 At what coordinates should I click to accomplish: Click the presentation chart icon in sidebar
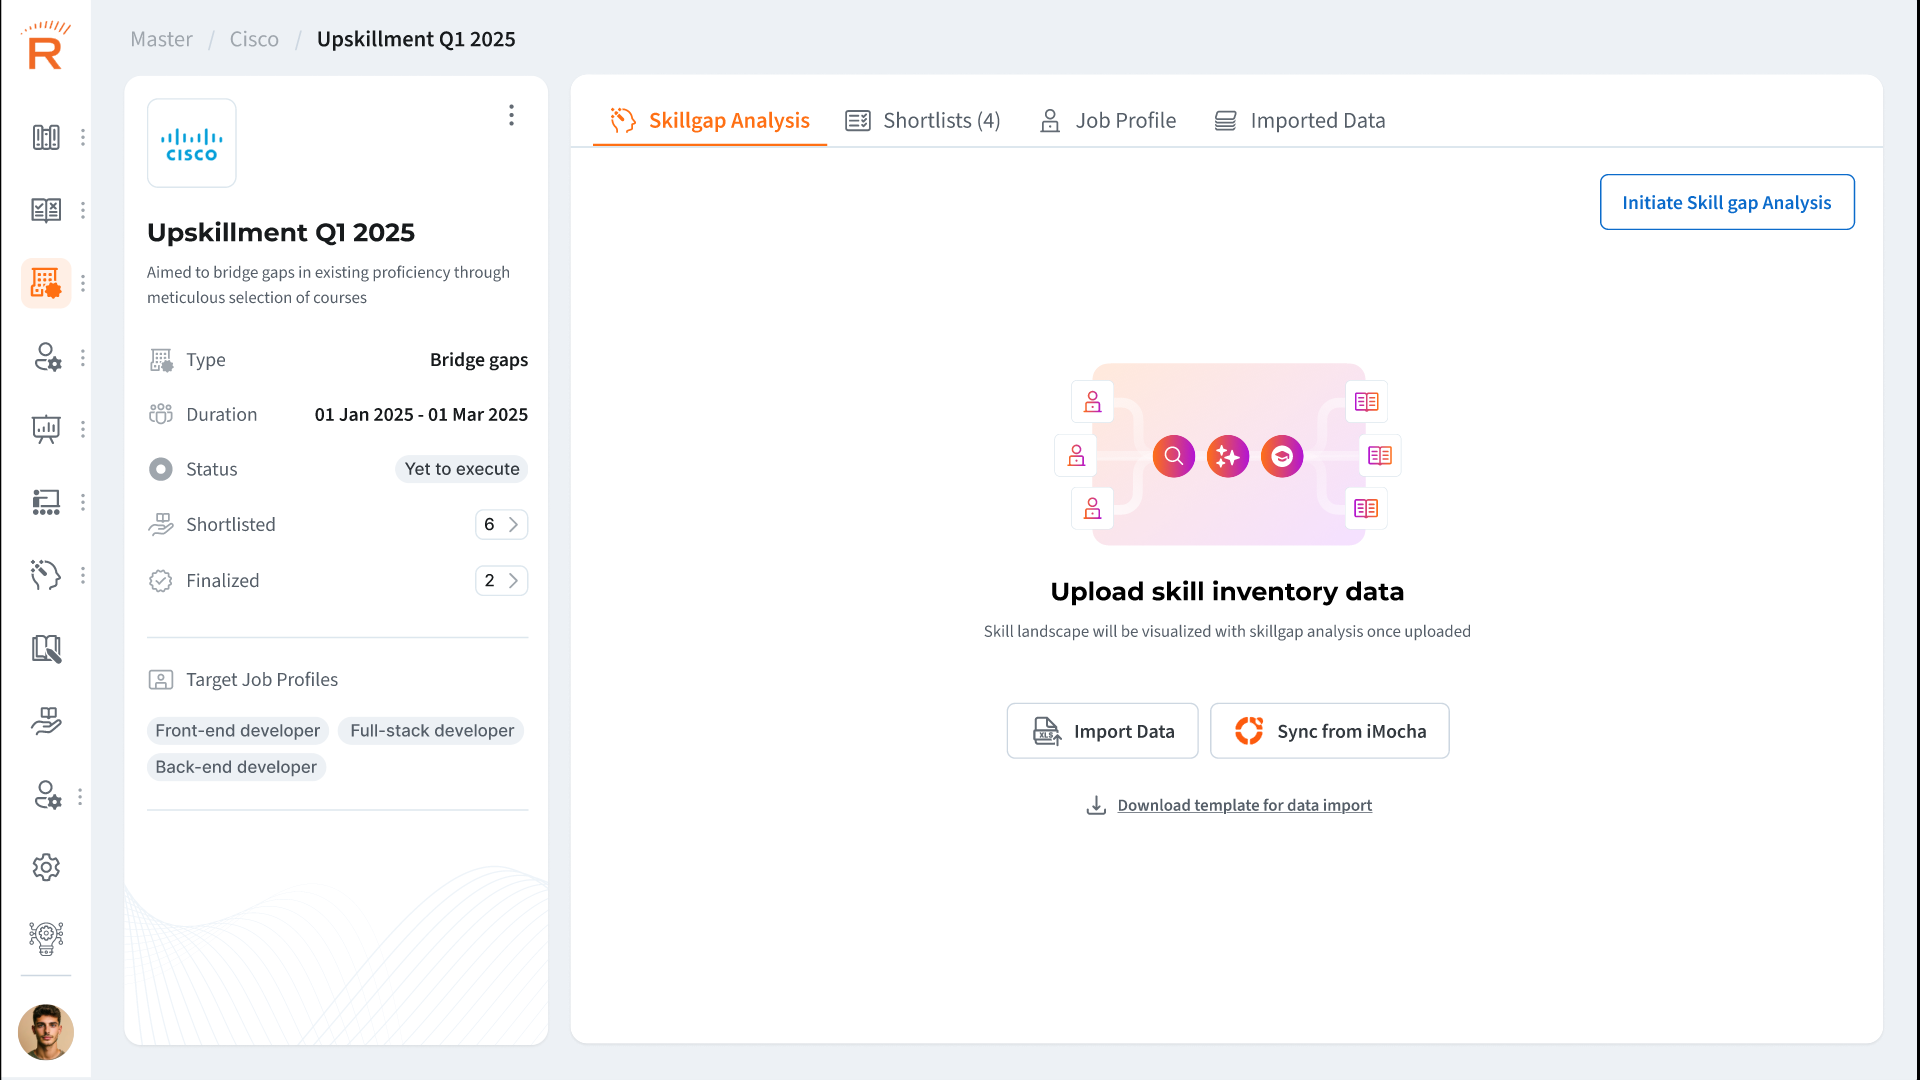[46, 429]
